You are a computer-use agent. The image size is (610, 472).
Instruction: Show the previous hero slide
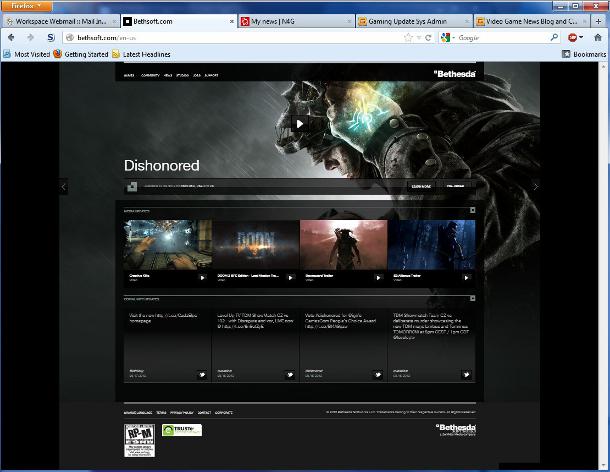click(x=64, y=187)
